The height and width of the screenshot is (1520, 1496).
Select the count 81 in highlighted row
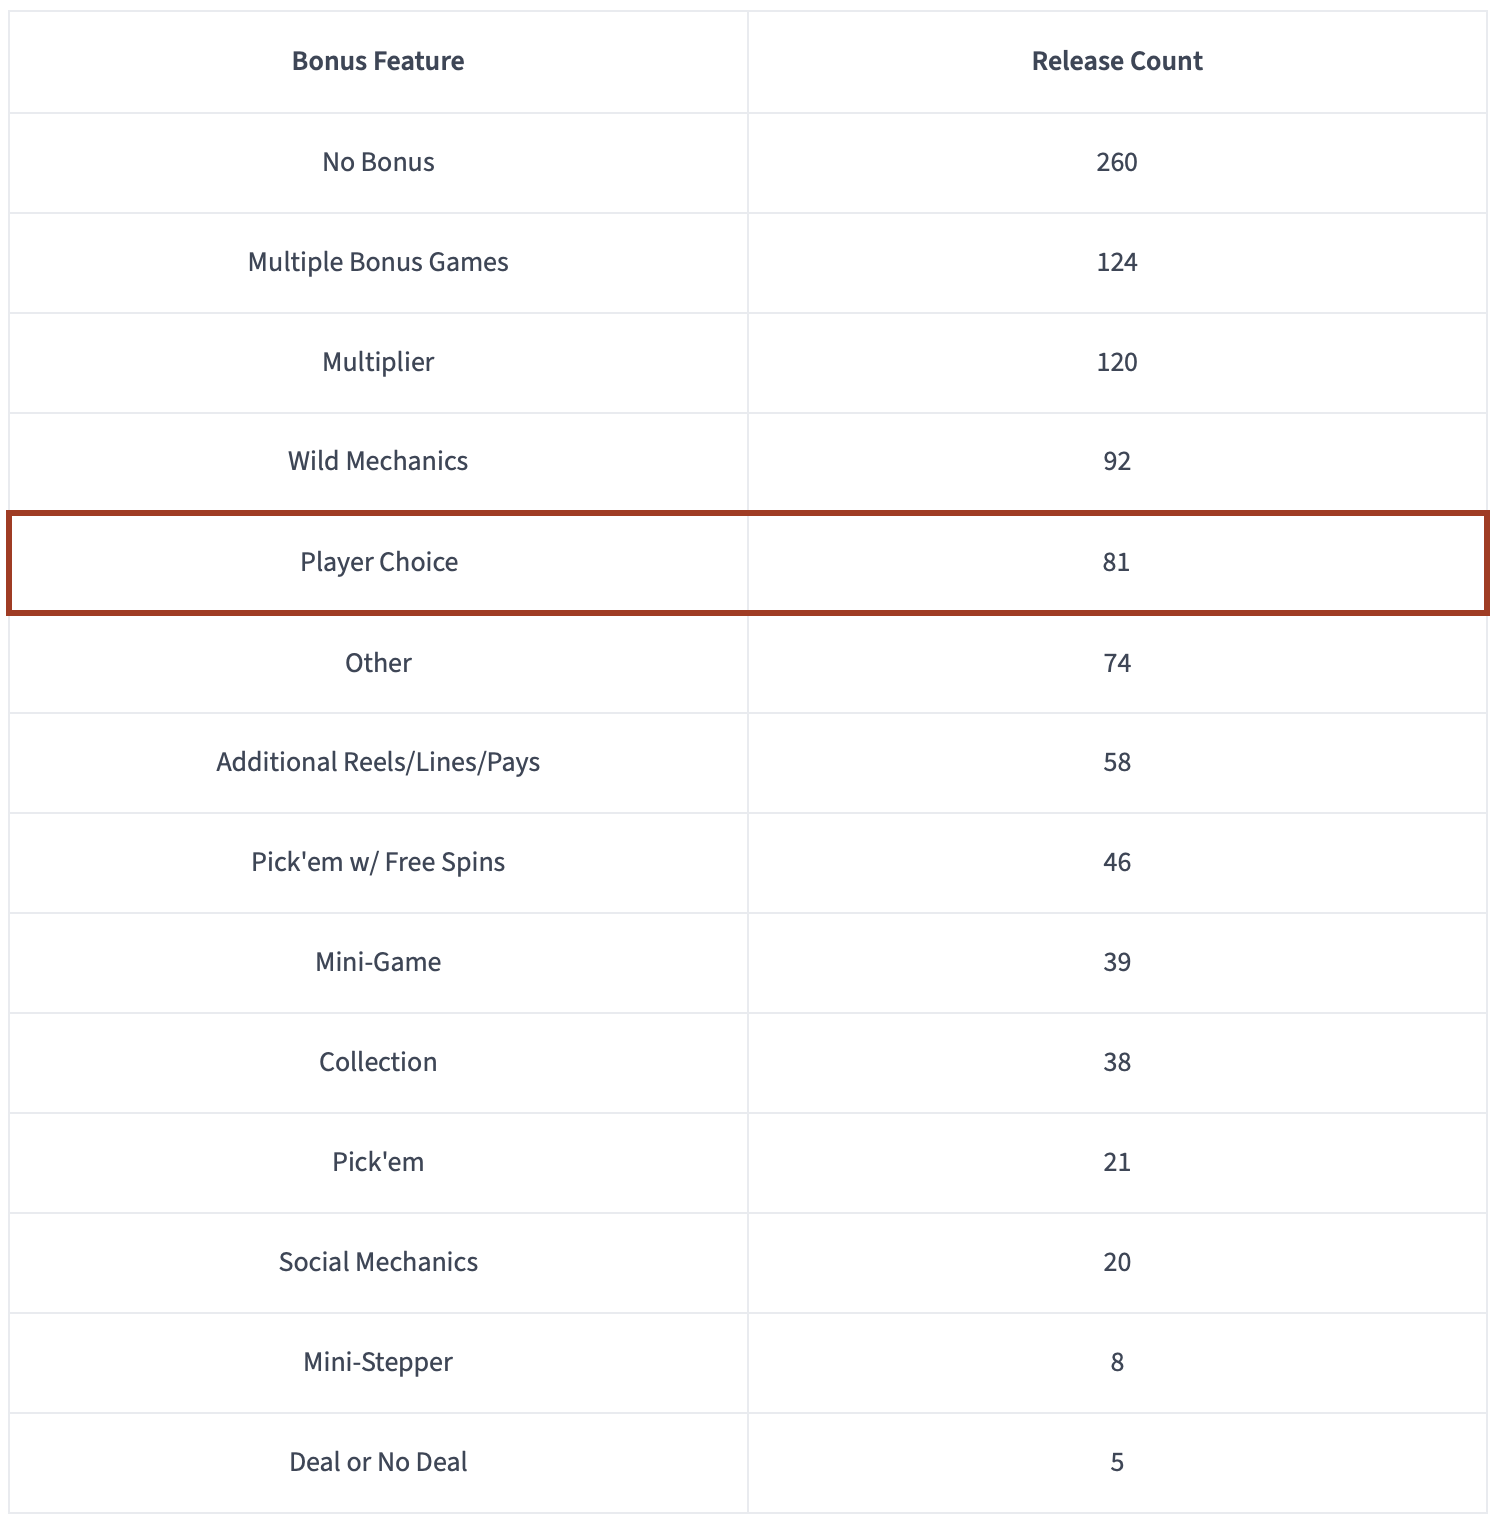1117,562
